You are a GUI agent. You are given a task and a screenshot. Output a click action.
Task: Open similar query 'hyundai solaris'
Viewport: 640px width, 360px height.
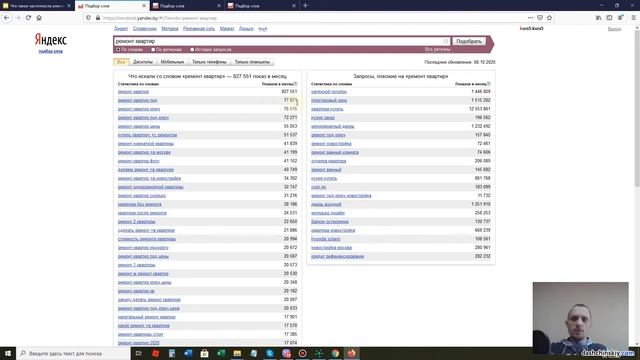click(x=326, y=239)
